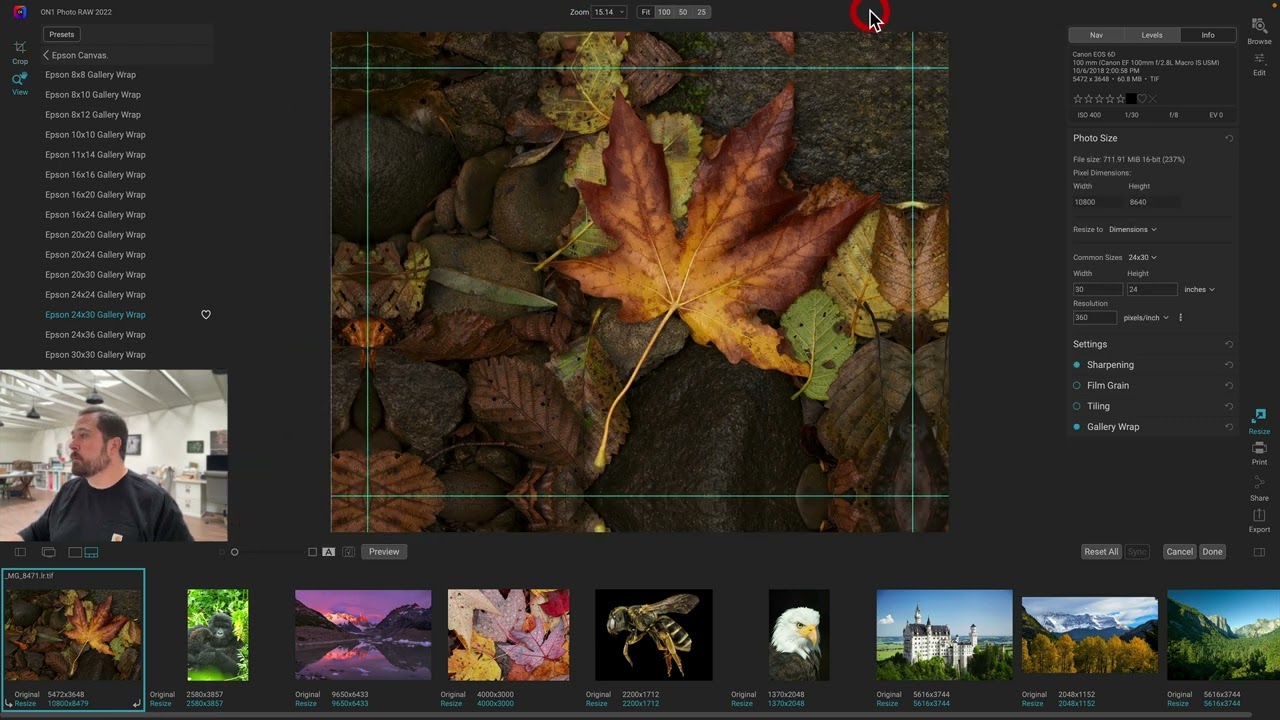
Task: Enable the Tiling toggle
Action: click(x=1077, y=406)
